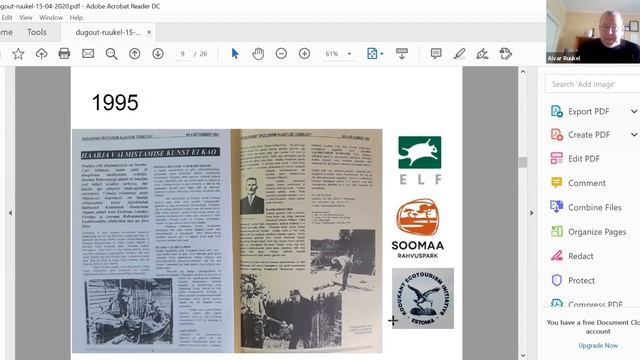Toggle scrolling read mode icon

click(x=402, y=53)
